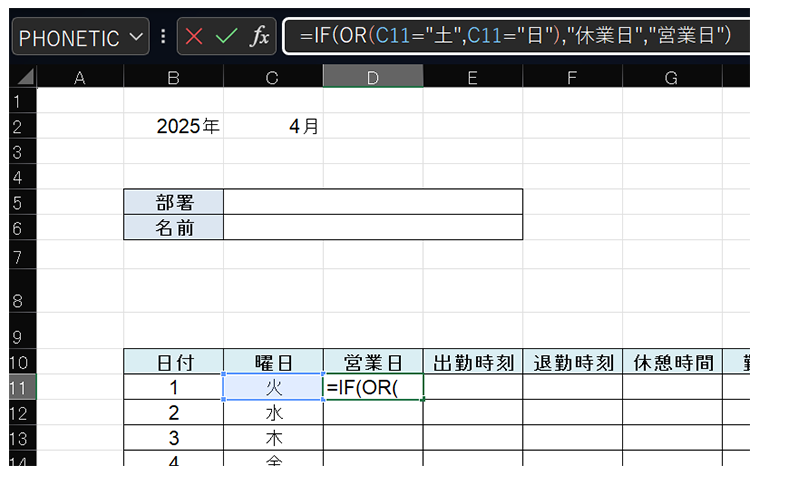Screen dimensions: 800x478
Task: Select column B header
Action: tap(173, 77)
